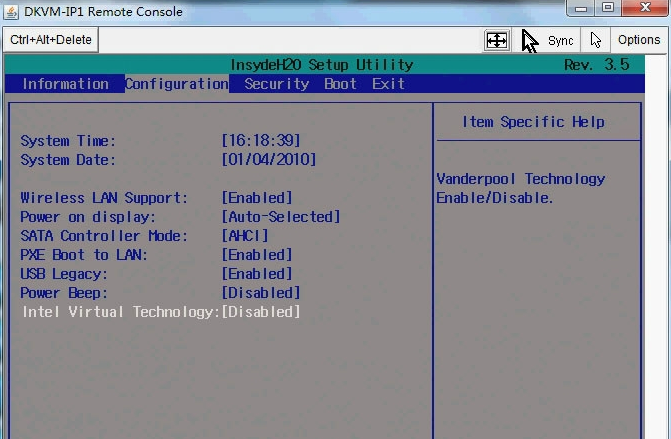This screenshot has height=439, width=671.
Task: Send Ctrl+Alt+Delete to the remote host
Action: pos(50,40)
